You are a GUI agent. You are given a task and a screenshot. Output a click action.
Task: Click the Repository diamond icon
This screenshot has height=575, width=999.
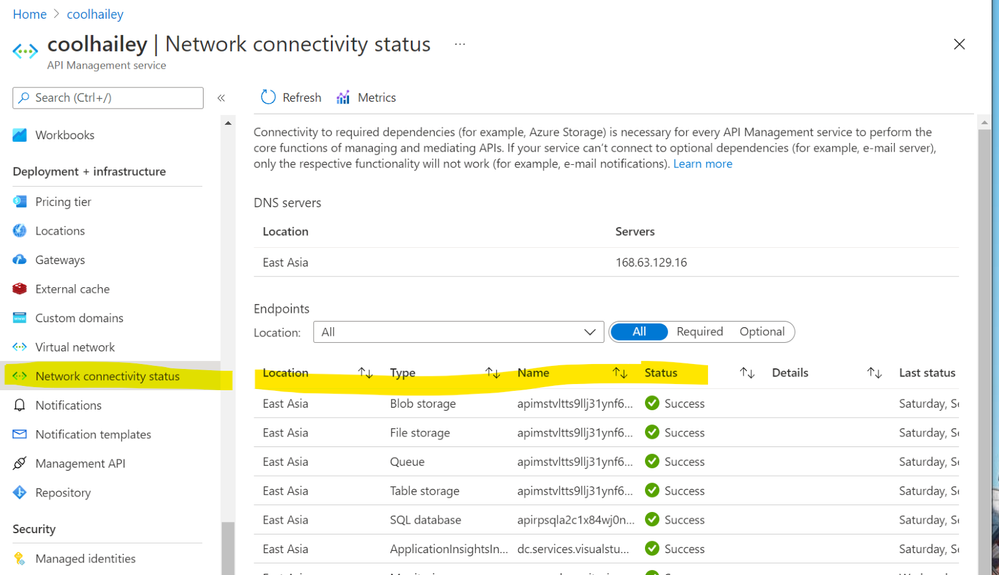[x=20, y=492]
